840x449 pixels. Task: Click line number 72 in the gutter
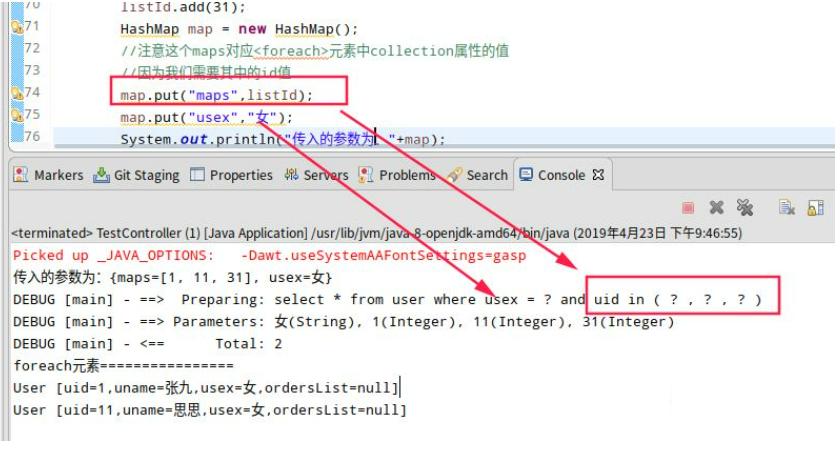(32, 48)
